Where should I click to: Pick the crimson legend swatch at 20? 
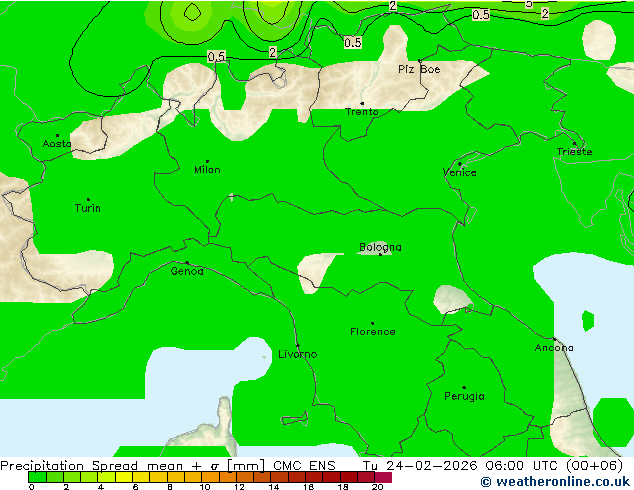tap(383, 477)
